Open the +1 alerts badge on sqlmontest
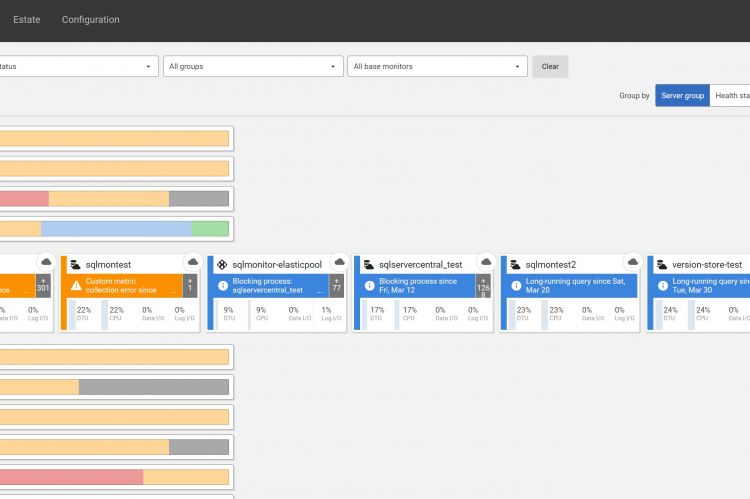Viewport: 750px width, 499px height. point(190,286)
